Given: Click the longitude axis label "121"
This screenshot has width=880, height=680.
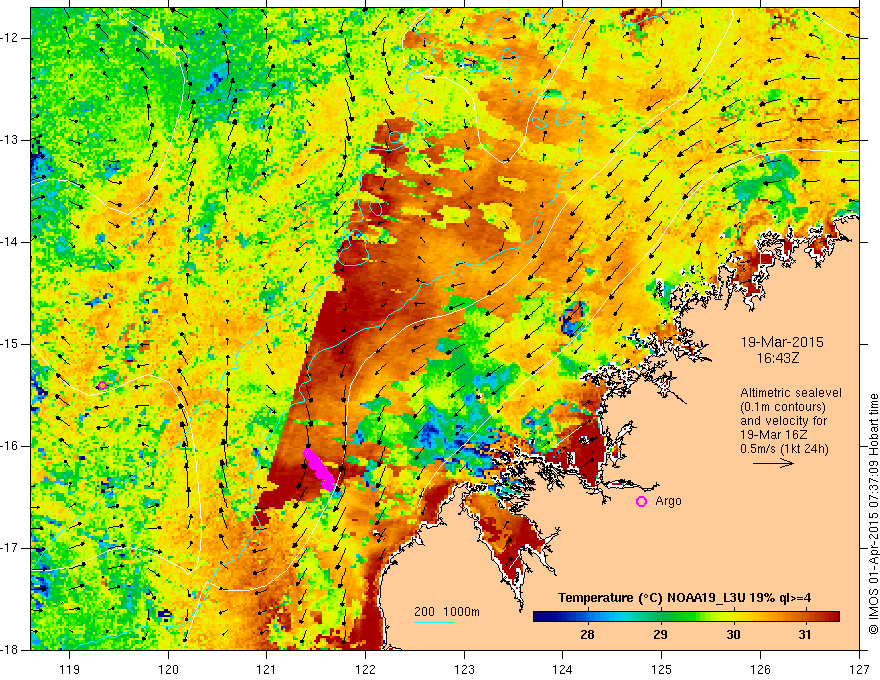Looking at the screenshot, I should click(x=267, y=669).
